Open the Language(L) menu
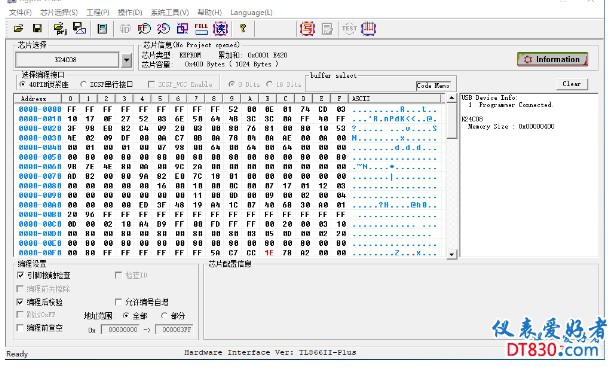Image resolution: width=614 pixels, height=367 pixels. 251,13
